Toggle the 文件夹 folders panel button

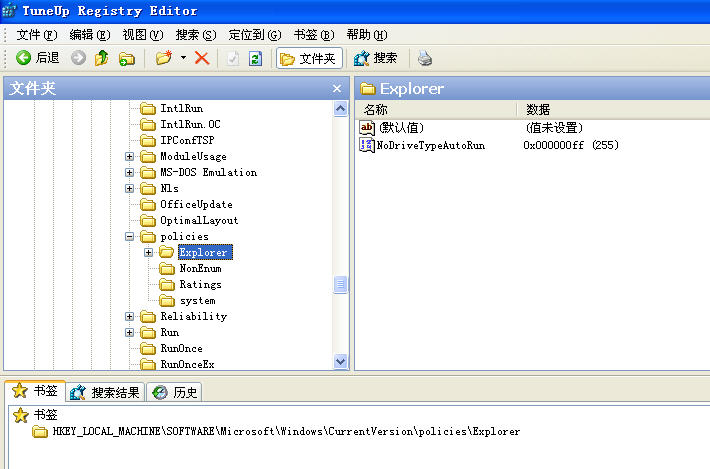pyautogui.click(x=309, y=58)
